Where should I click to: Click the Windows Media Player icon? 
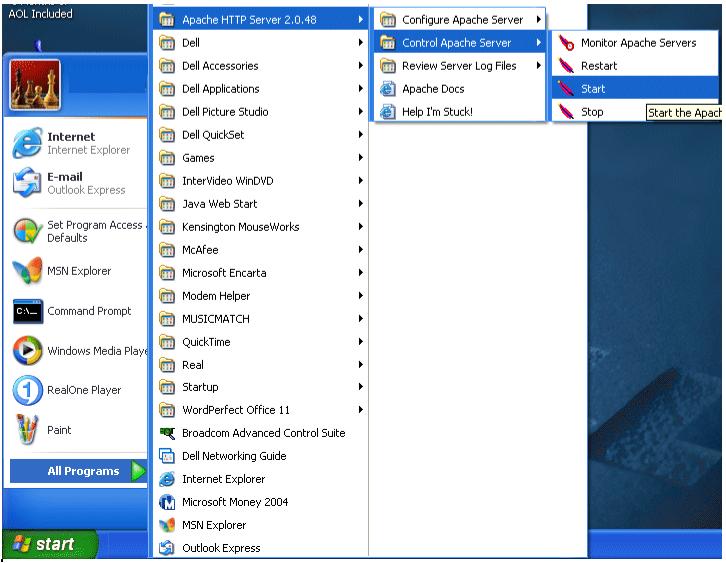pyautogui.click(x=27, y=351)
